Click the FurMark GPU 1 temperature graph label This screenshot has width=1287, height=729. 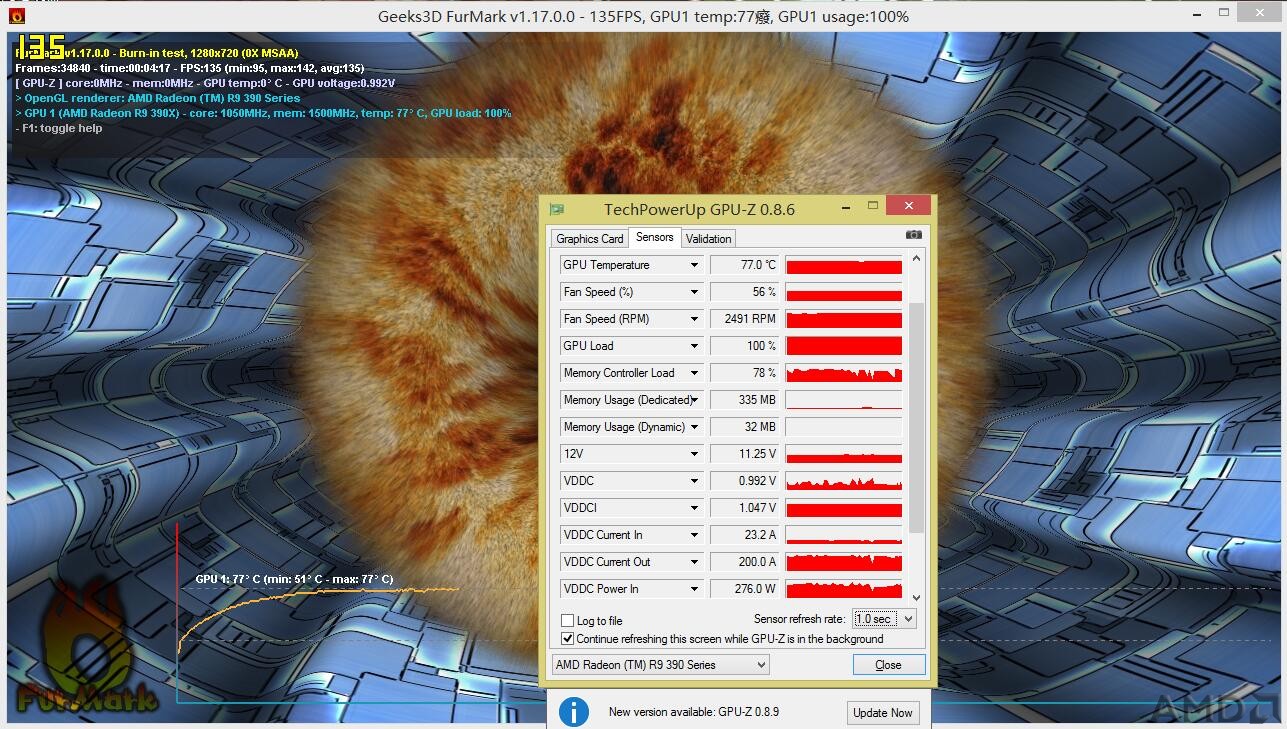pos(294,579)
